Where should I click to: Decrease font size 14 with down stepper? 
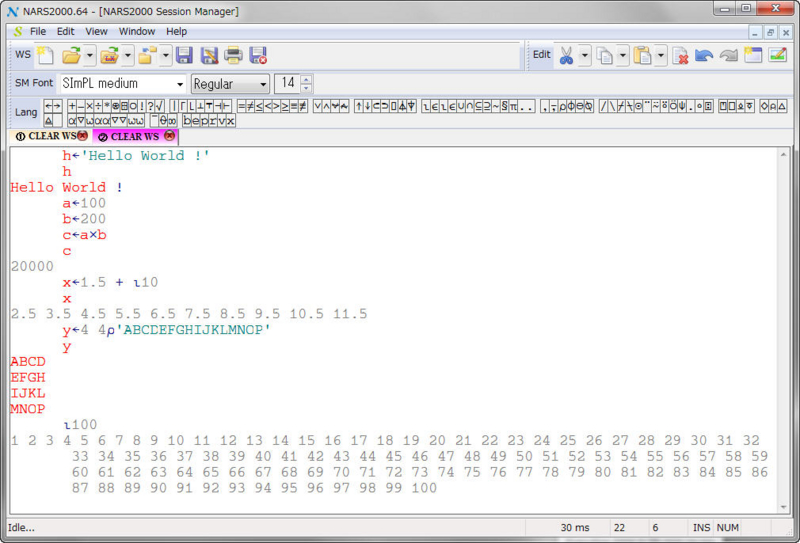pyautogui.click(x=306, y=88)
